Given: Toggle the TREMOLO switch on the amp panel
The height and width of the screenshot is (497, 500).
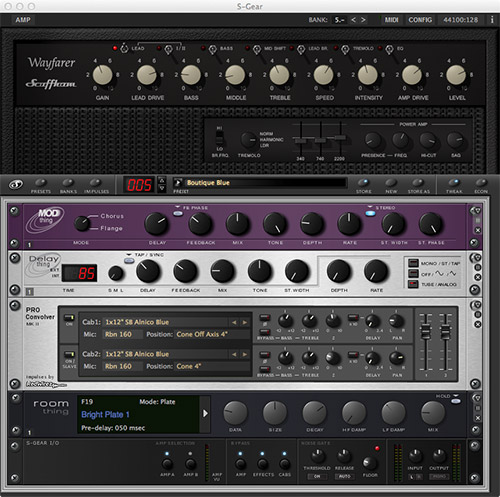Looking at the screenshot, I should coord(345,49).
